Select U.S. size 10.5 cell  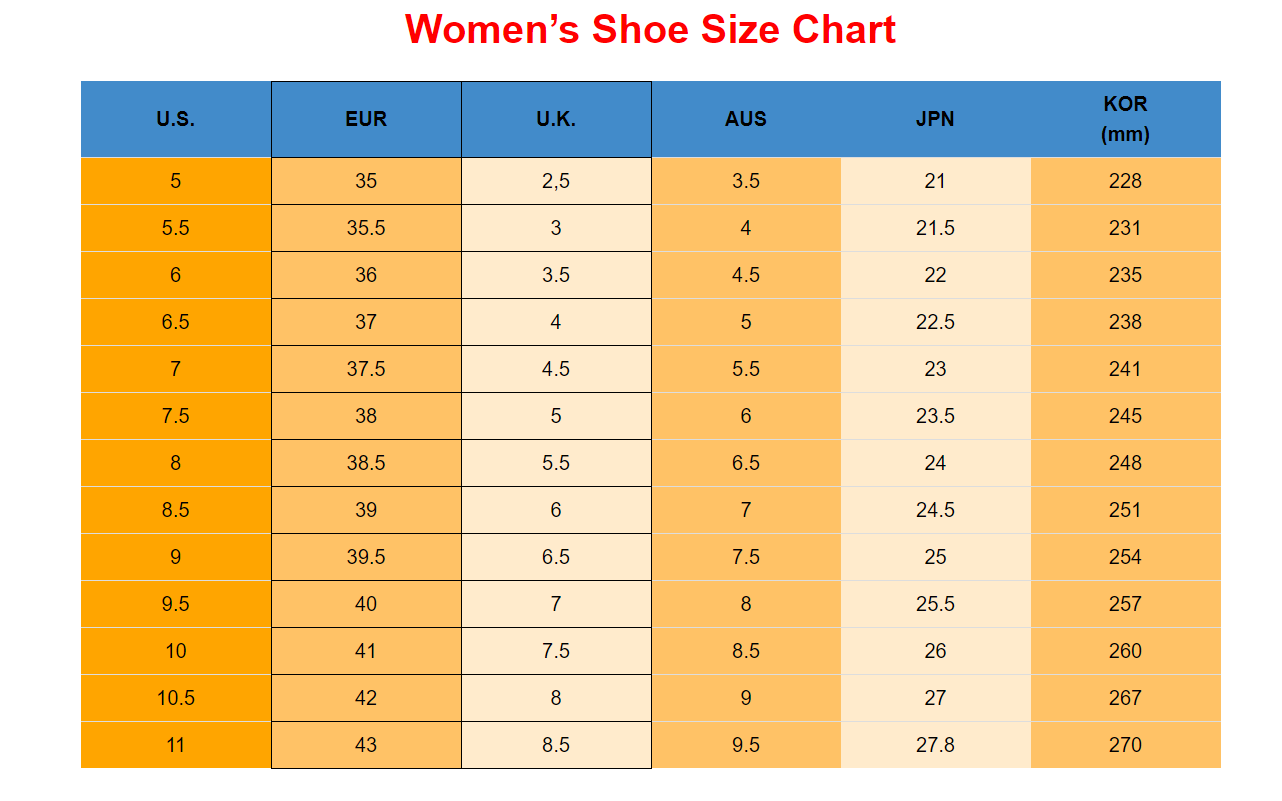[x=176, y=698]
